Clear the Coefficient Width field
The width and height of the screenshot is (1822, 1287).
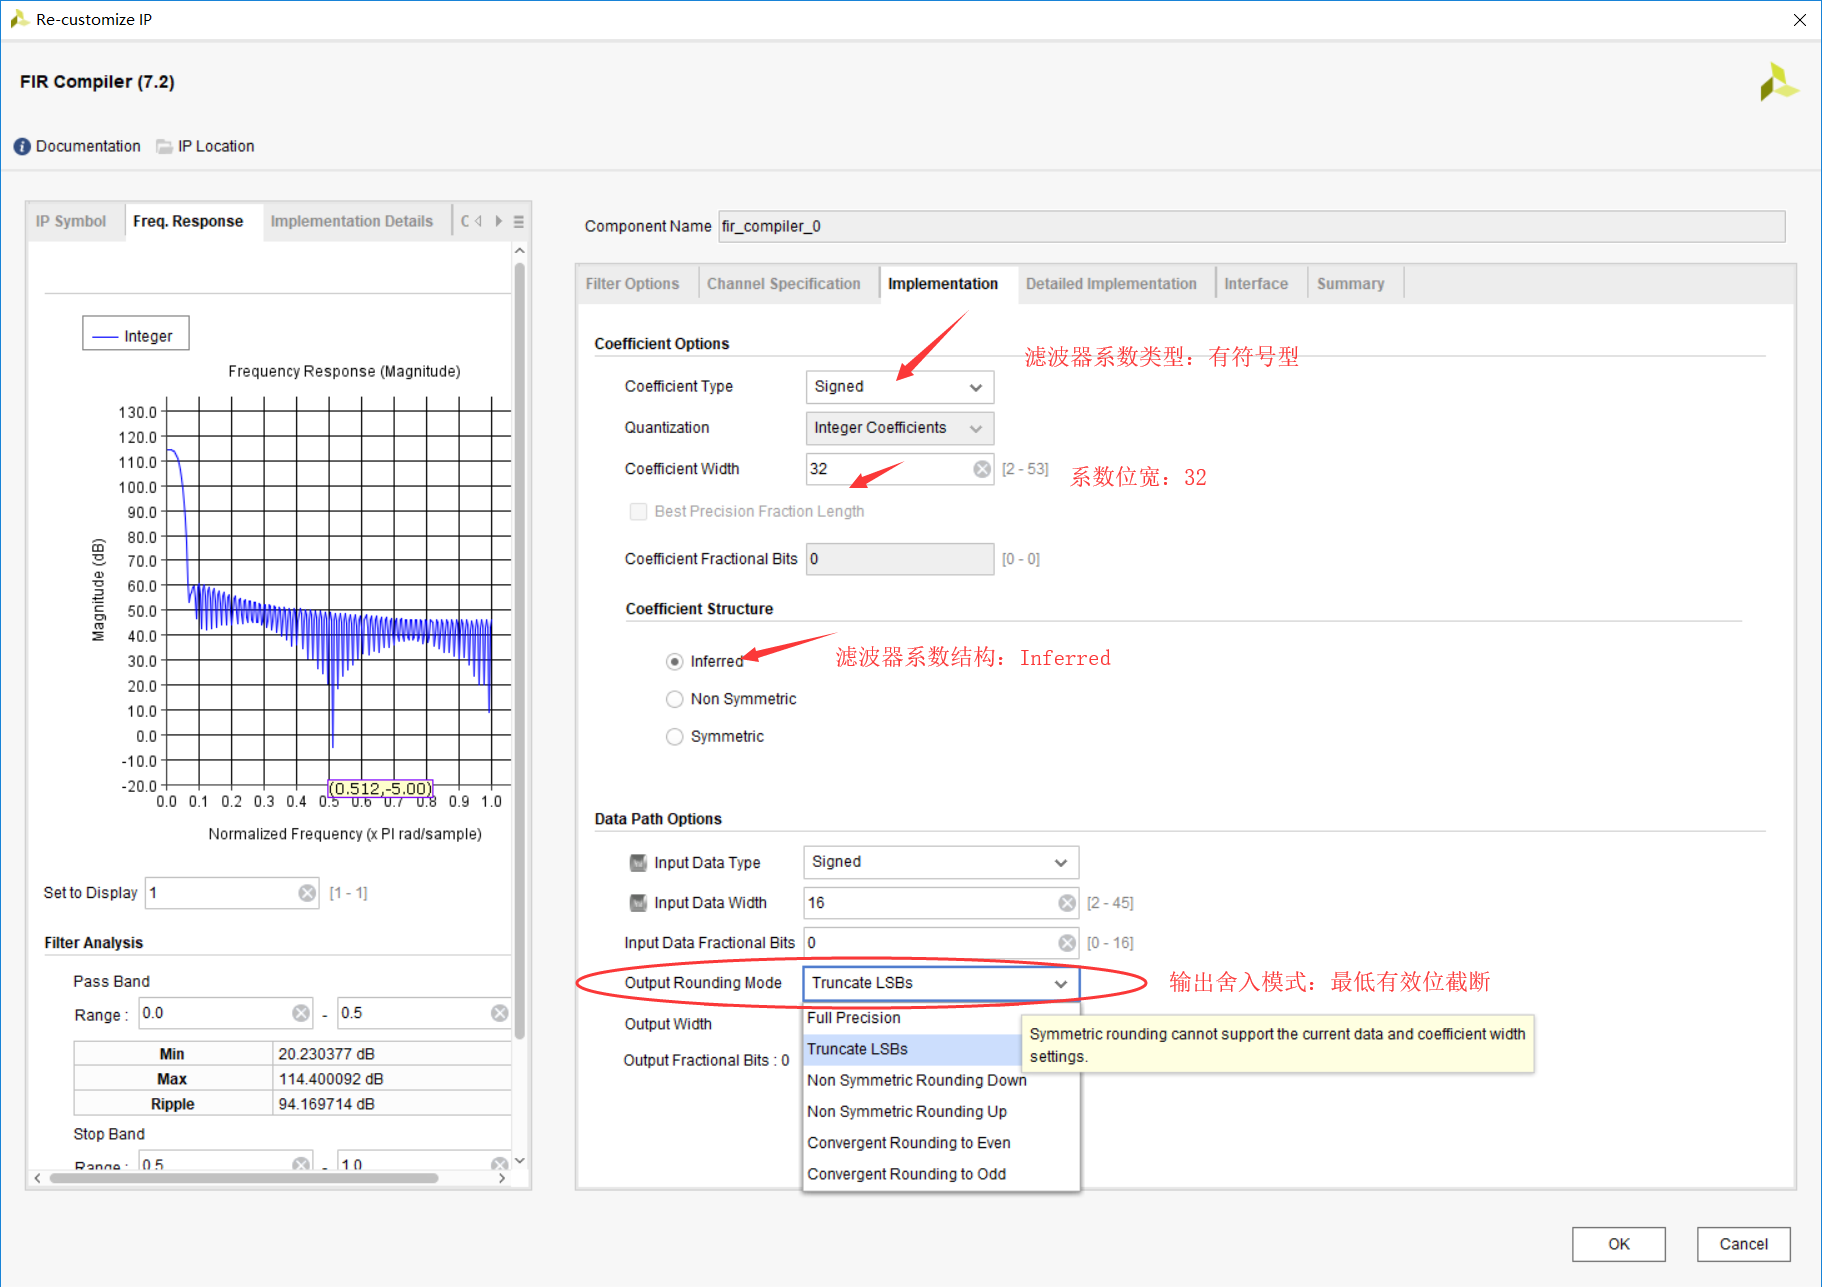coord(982,469)
